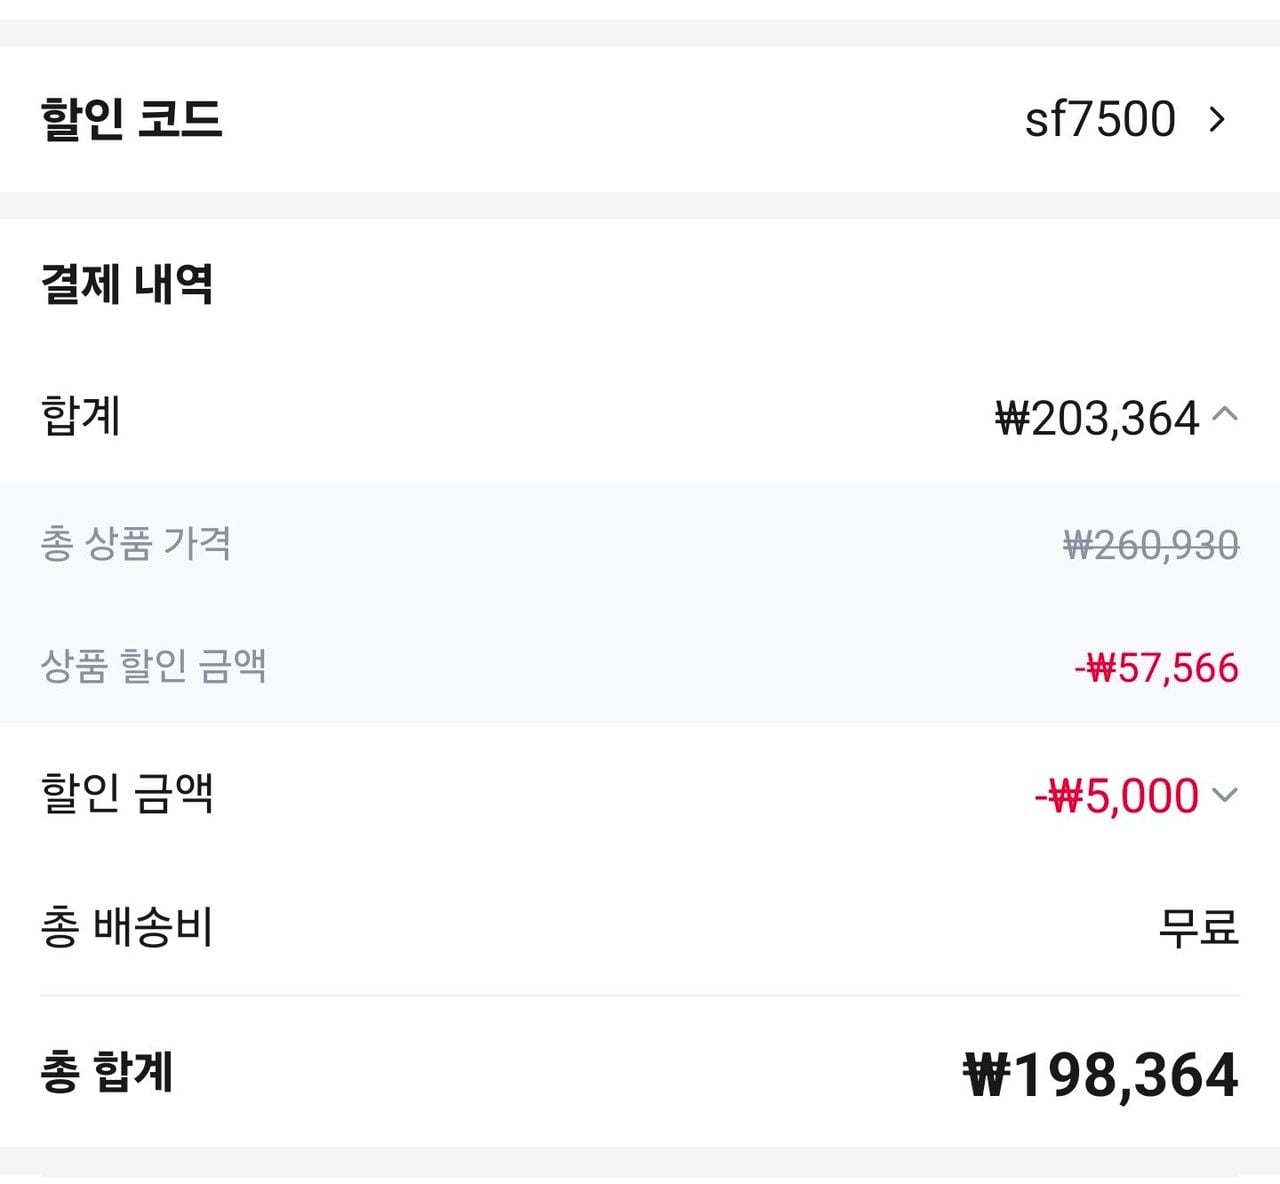Click the ₩198,364 grand total amount
The image size is (1280, 1184).
point(1101,1075)
